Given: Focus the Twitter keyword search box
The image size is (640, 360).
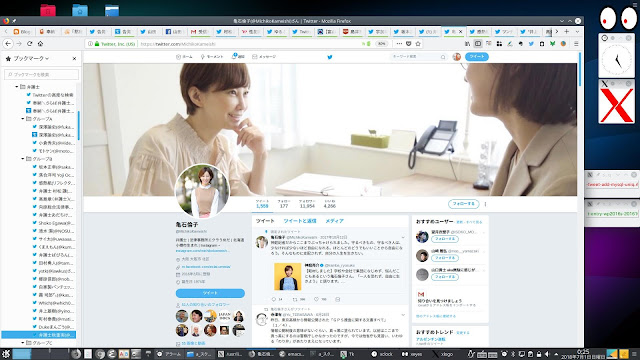Looking at the screenshot, I should (418, 57).
